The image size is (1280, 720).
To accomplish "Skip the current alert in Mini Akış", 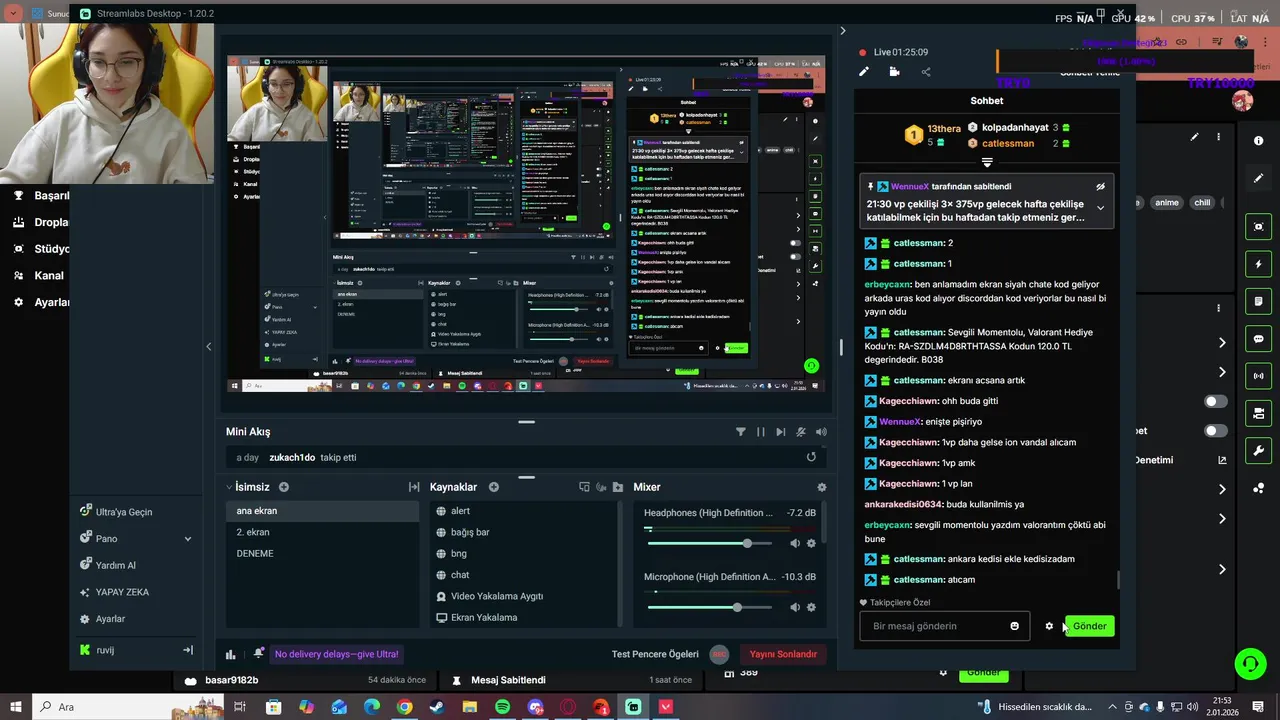I will point(781,432).
